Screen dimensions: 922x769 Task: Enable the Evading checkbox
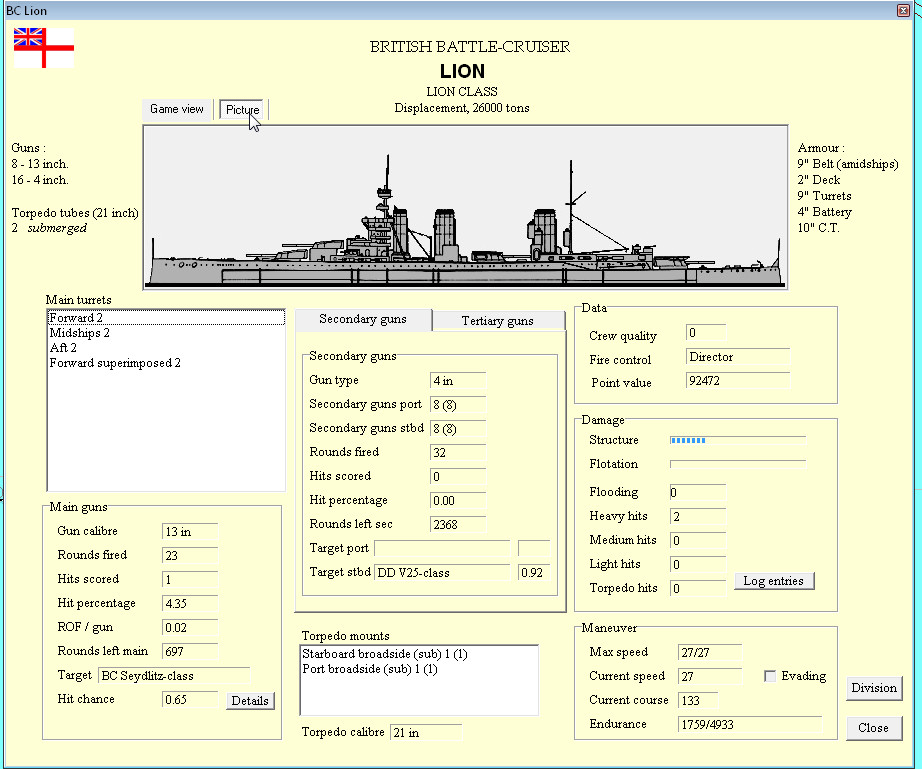point(770,676)
